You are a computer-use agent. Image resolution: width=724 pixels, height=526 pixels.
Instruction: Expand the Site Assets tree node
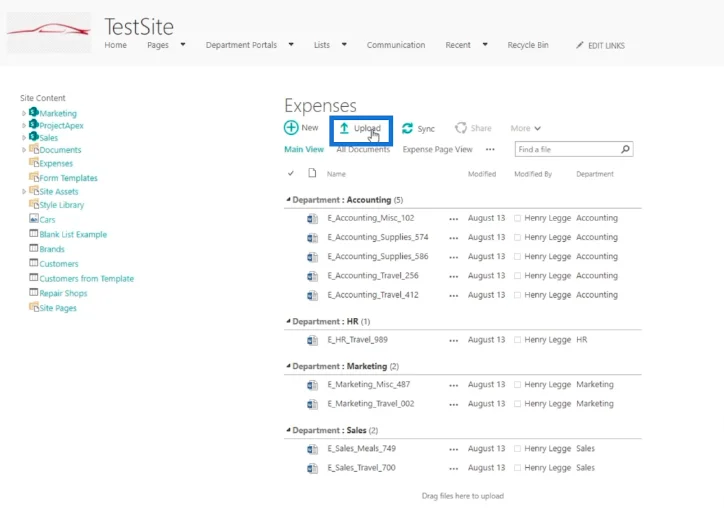[x=24, y=191]
